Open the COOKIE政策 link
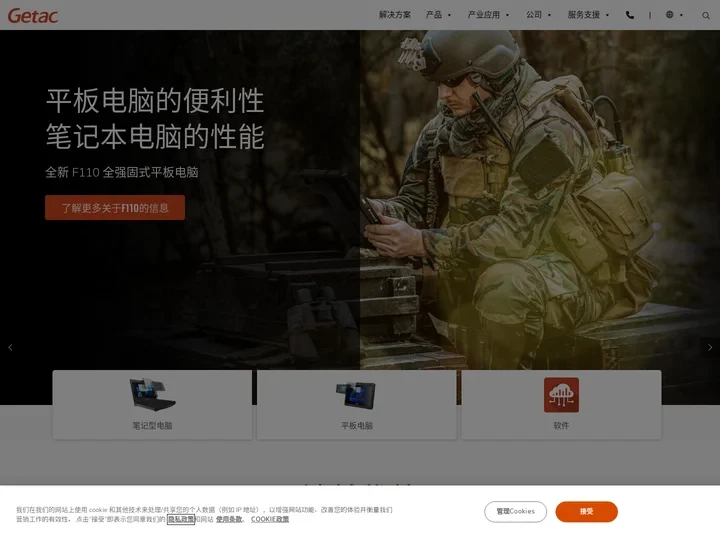The image size is (720, 540). click(270, 519)
